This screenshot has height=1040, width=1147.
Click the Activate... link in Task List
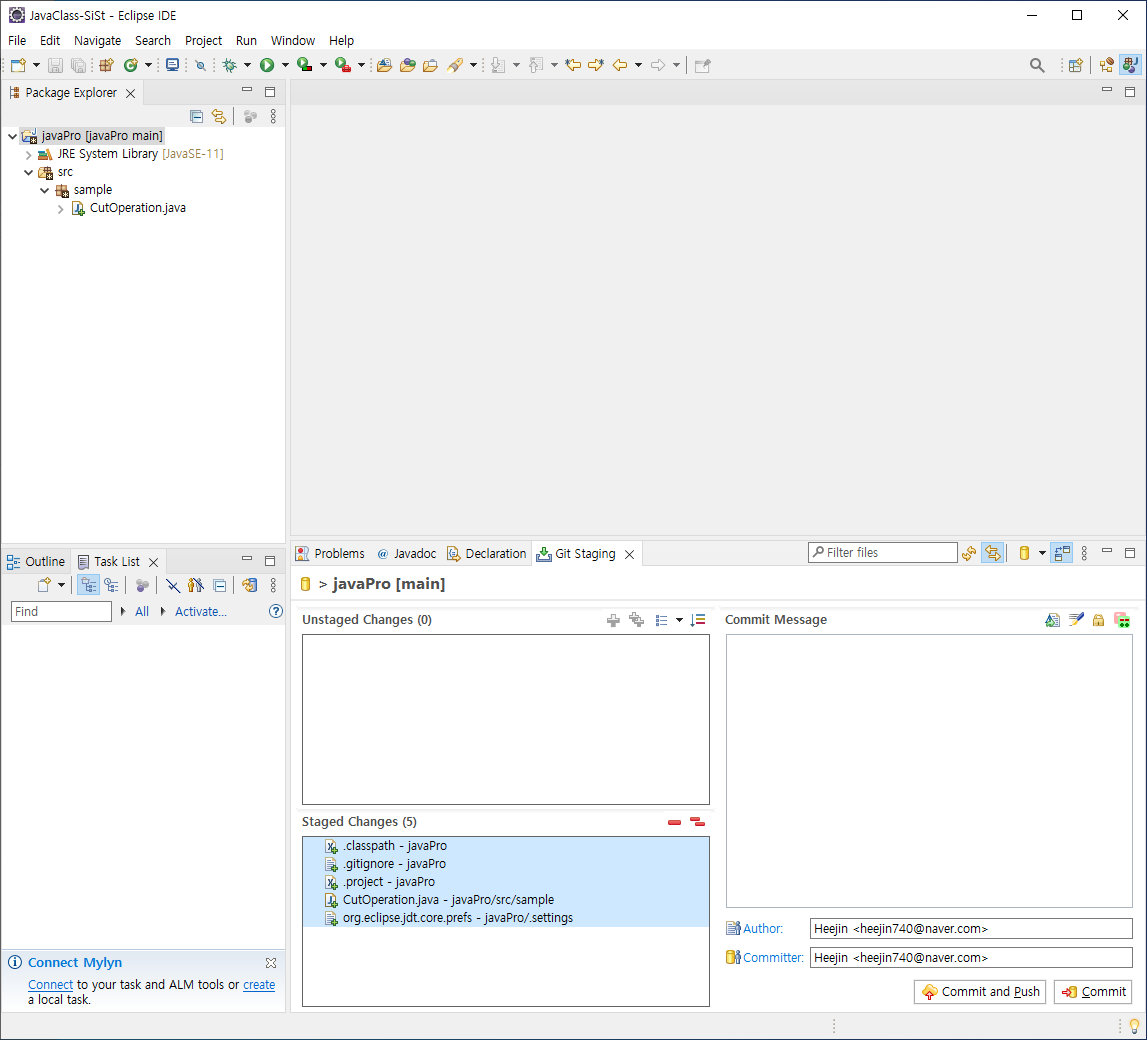click(200, 611)
